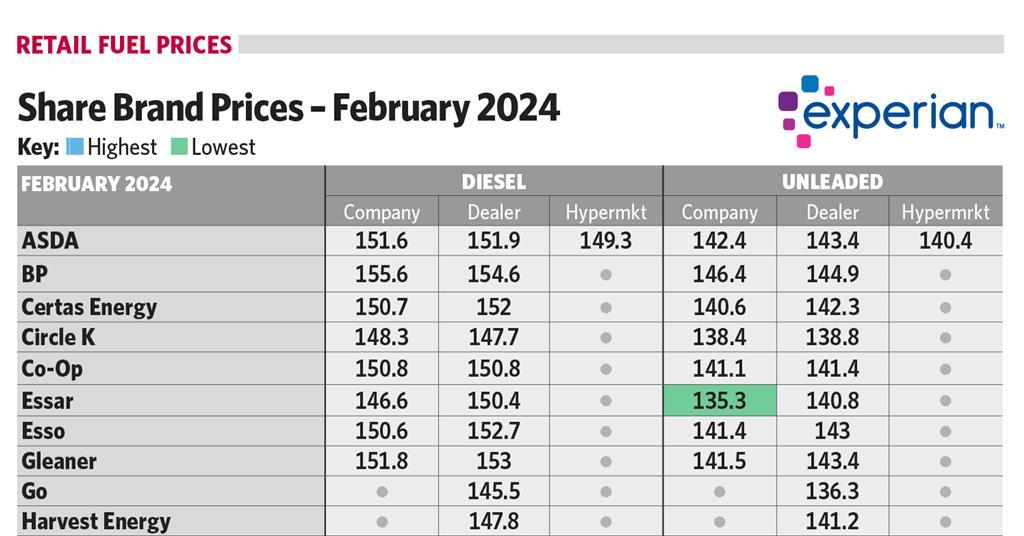Click the 'Hypermrkt' header under UNLEADED
The image size is (1024, 536).
pyautogui.click(x=945, y=212)
